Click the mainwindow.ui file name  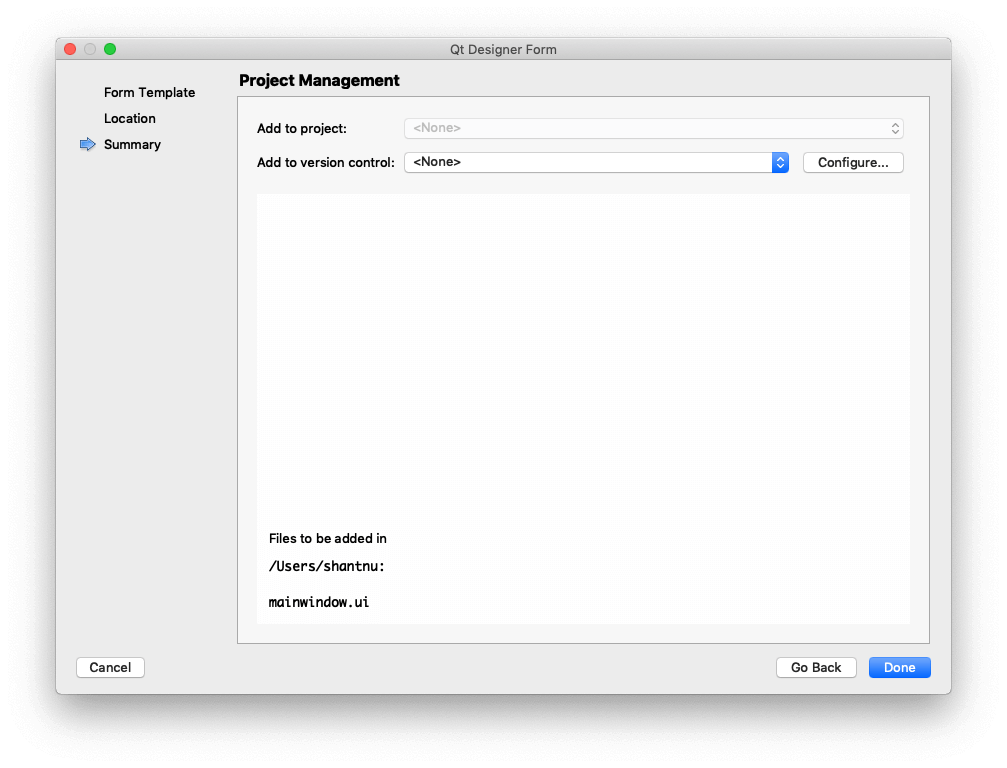click(319, 602)
